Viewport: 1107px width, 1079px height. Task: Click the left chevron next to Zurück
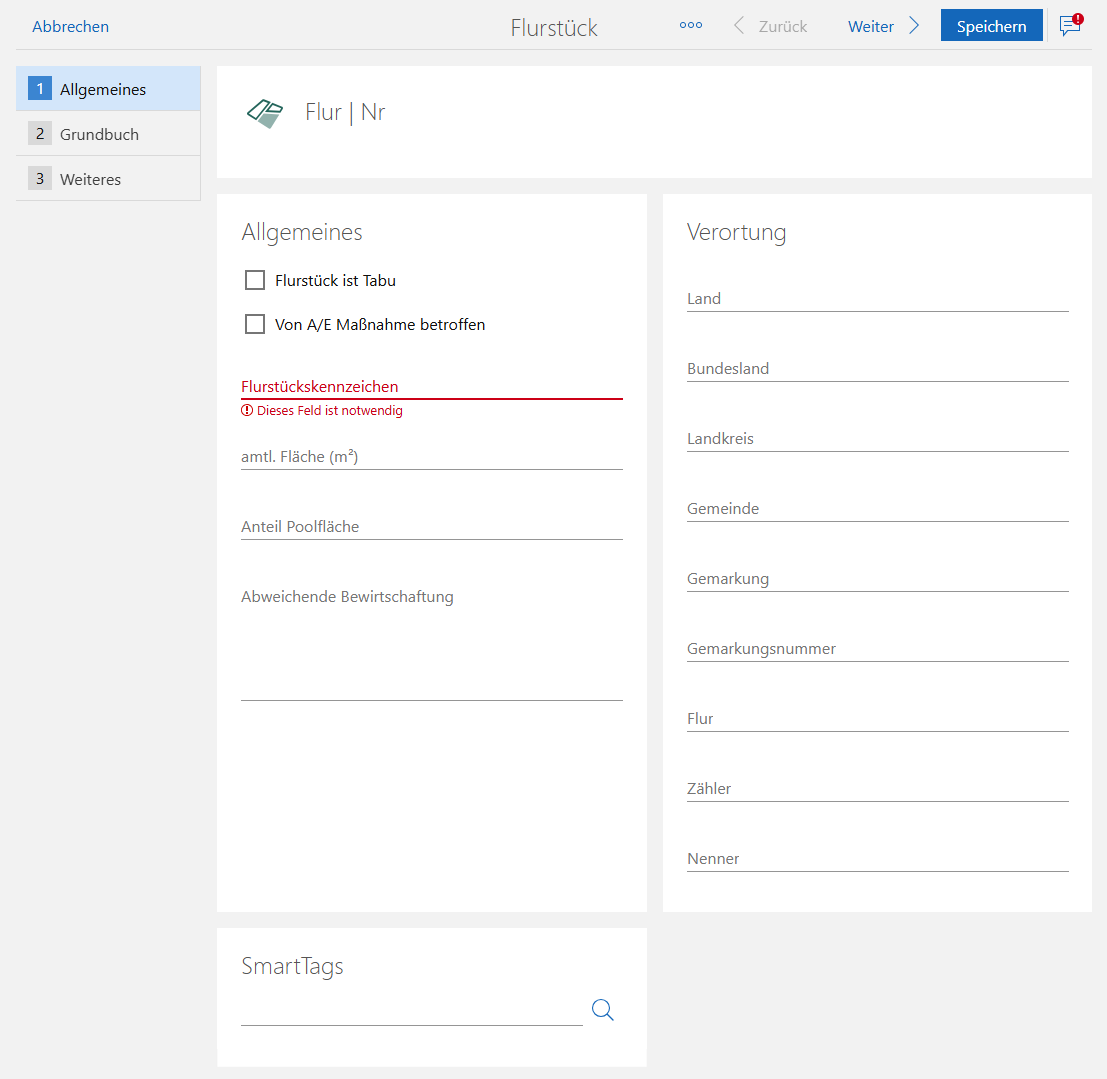point(739,26)
